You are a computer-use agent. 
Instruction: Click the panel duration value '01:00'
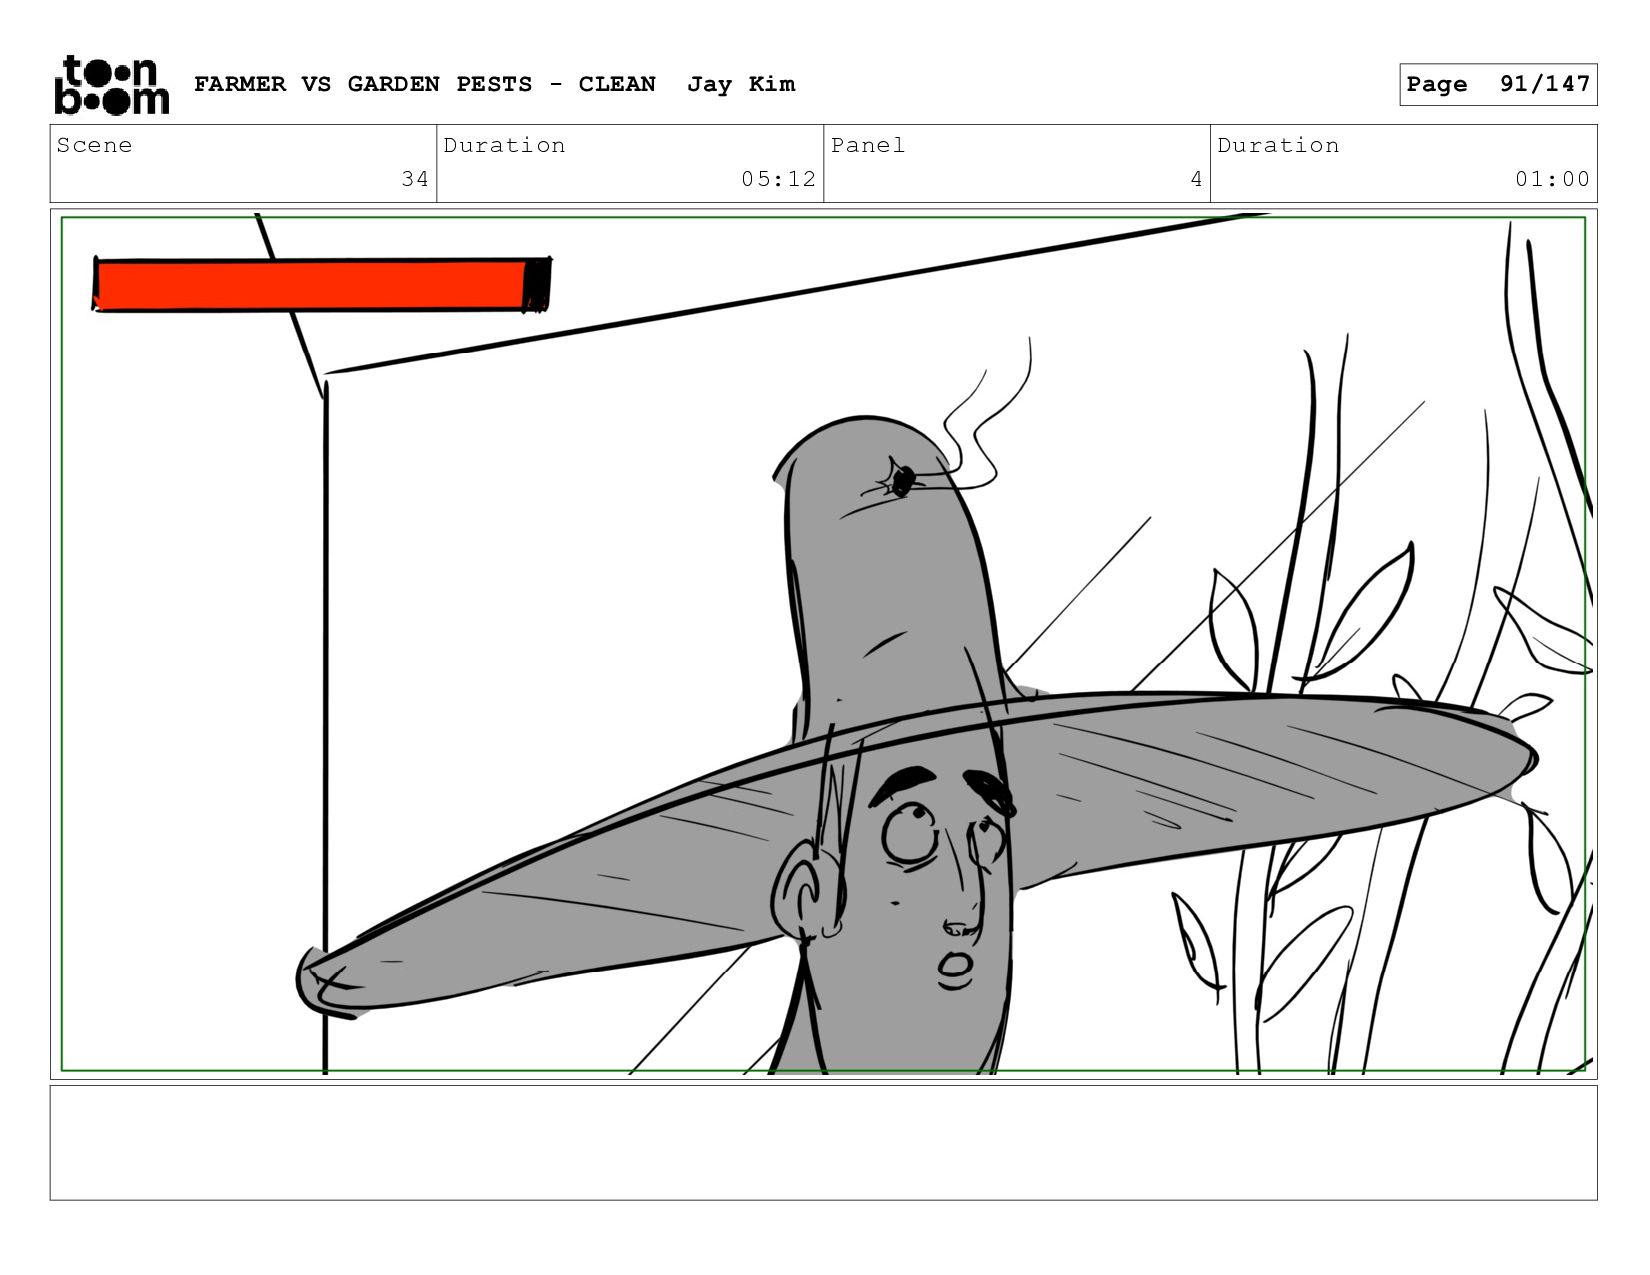(x=1552, y=179)
